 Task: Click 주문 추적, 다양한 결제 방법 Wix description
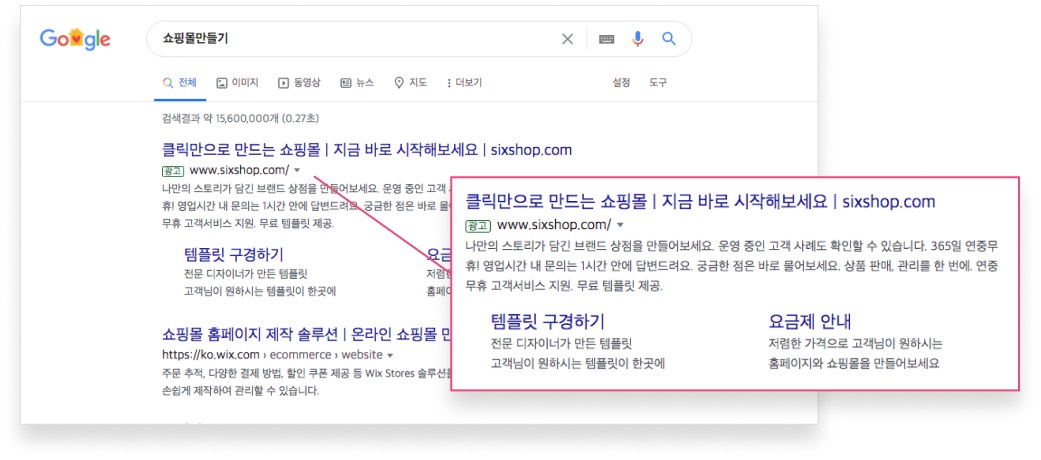pos(306,372)
